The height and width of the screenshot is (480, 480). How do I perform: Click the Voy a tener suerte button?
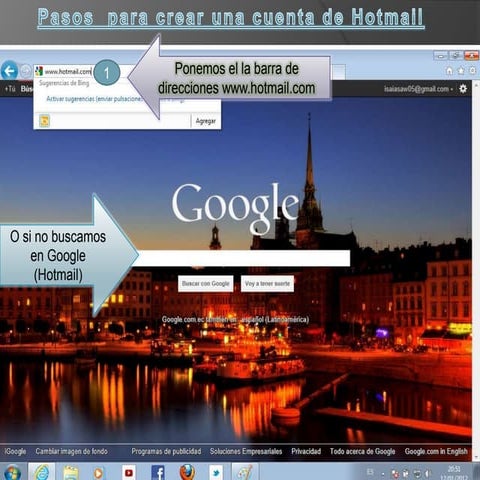click(x=267, y=284)
